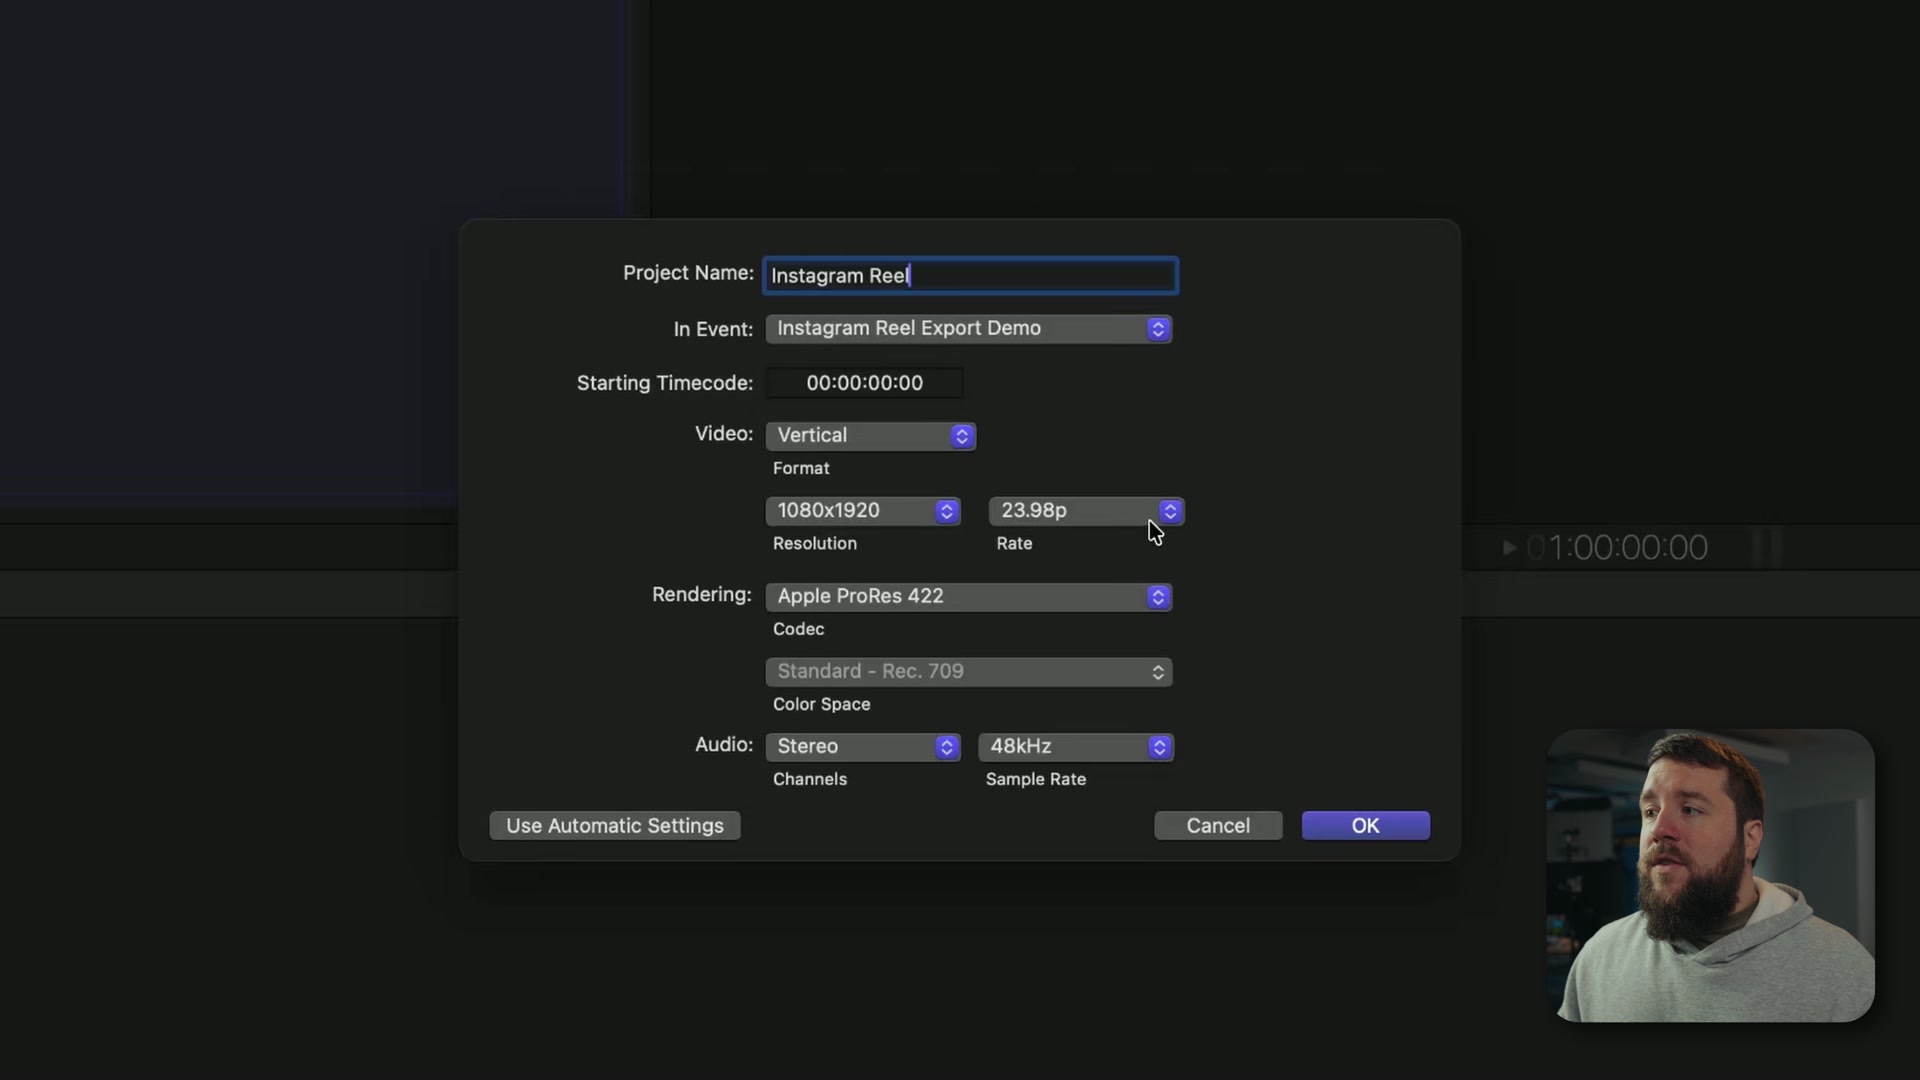Open the Resolution dropdown showing 1080x1920
This screenshot has height=1080, width=1920.
tap(863, 511)
